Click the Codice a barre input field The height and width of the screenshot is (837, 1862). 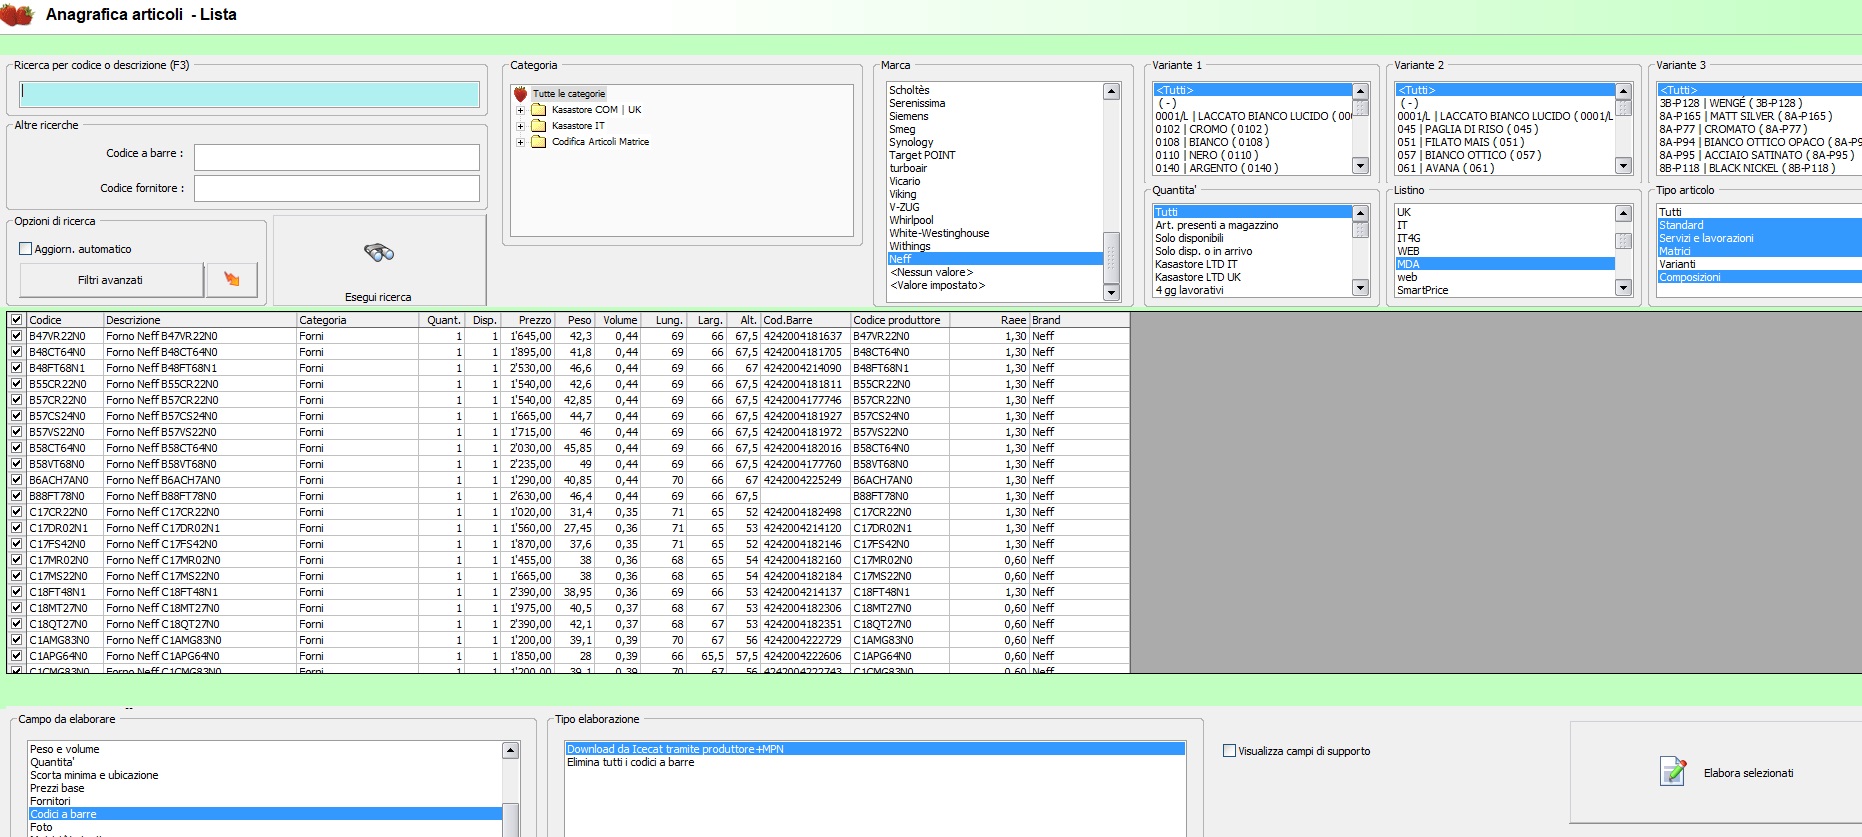click(x=336, y=157)
